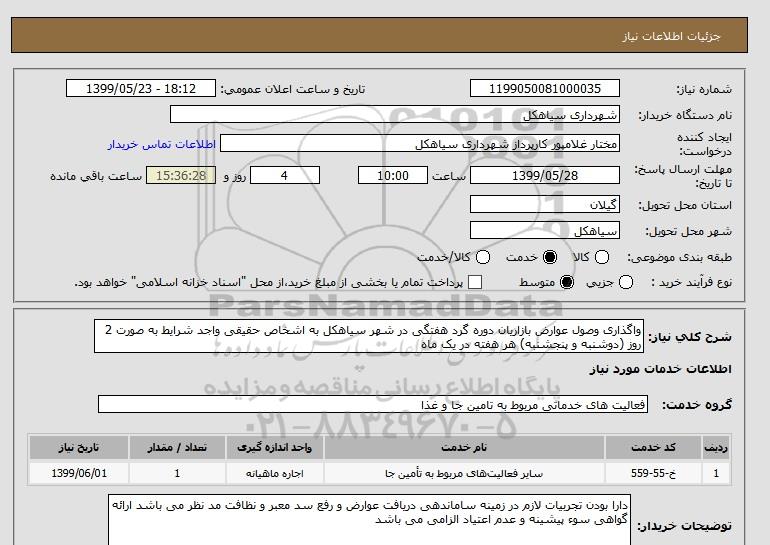Screen dimensions: 770x545
Task: Click the need date cell 1399/06/01
Action: [79, 473]
